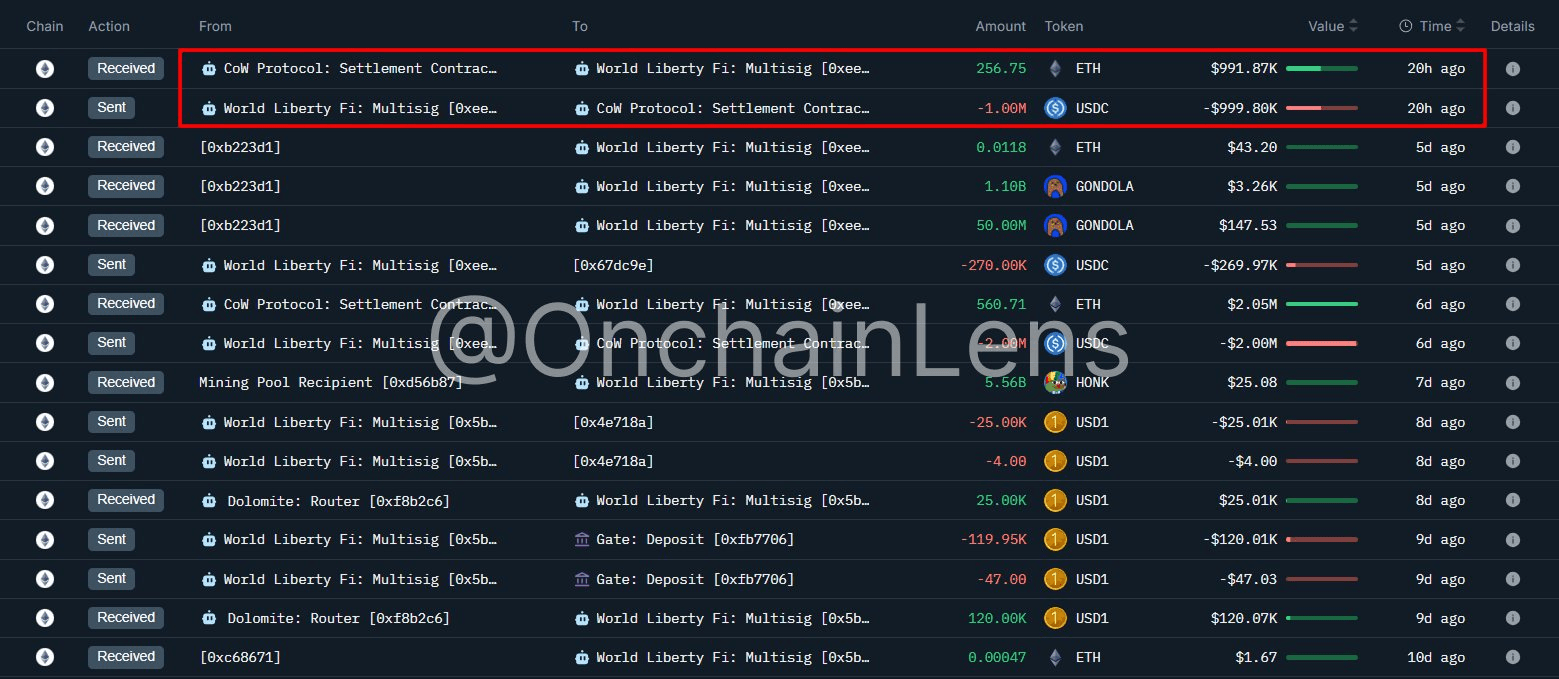Click the HONK token icon
Screen dimensions: 1559x679
click(1056, 382)
